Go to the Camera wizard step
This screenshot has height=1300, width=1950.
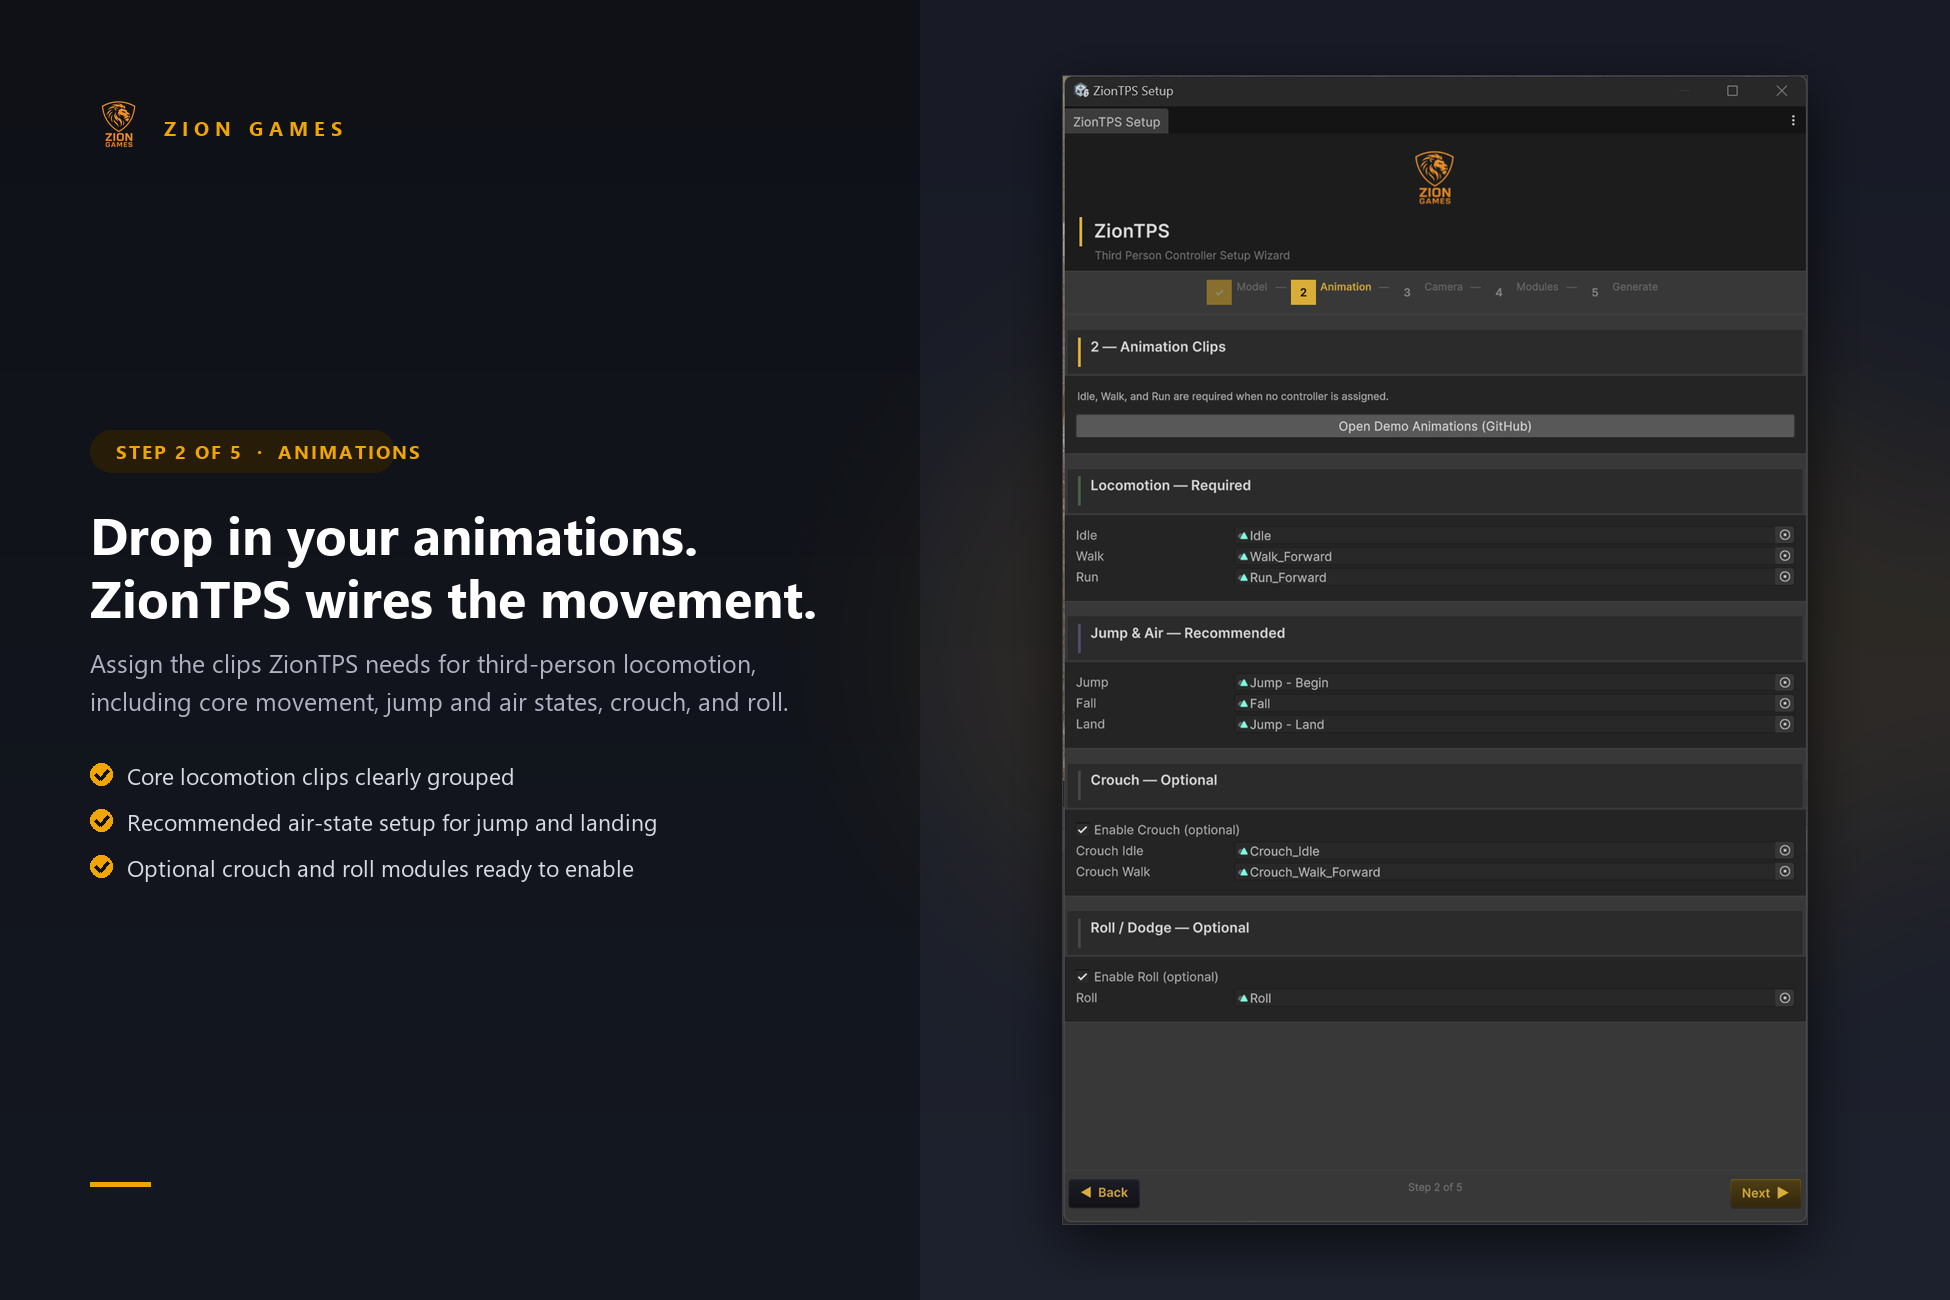coord(1443,287)
